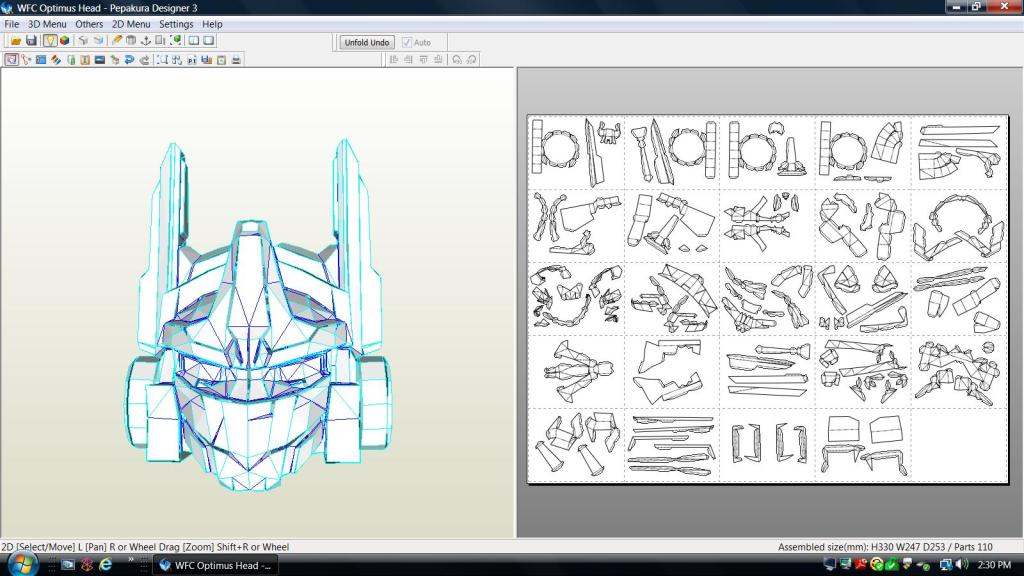Click the WFC Optimus Head taskbar button

(216, 566)
